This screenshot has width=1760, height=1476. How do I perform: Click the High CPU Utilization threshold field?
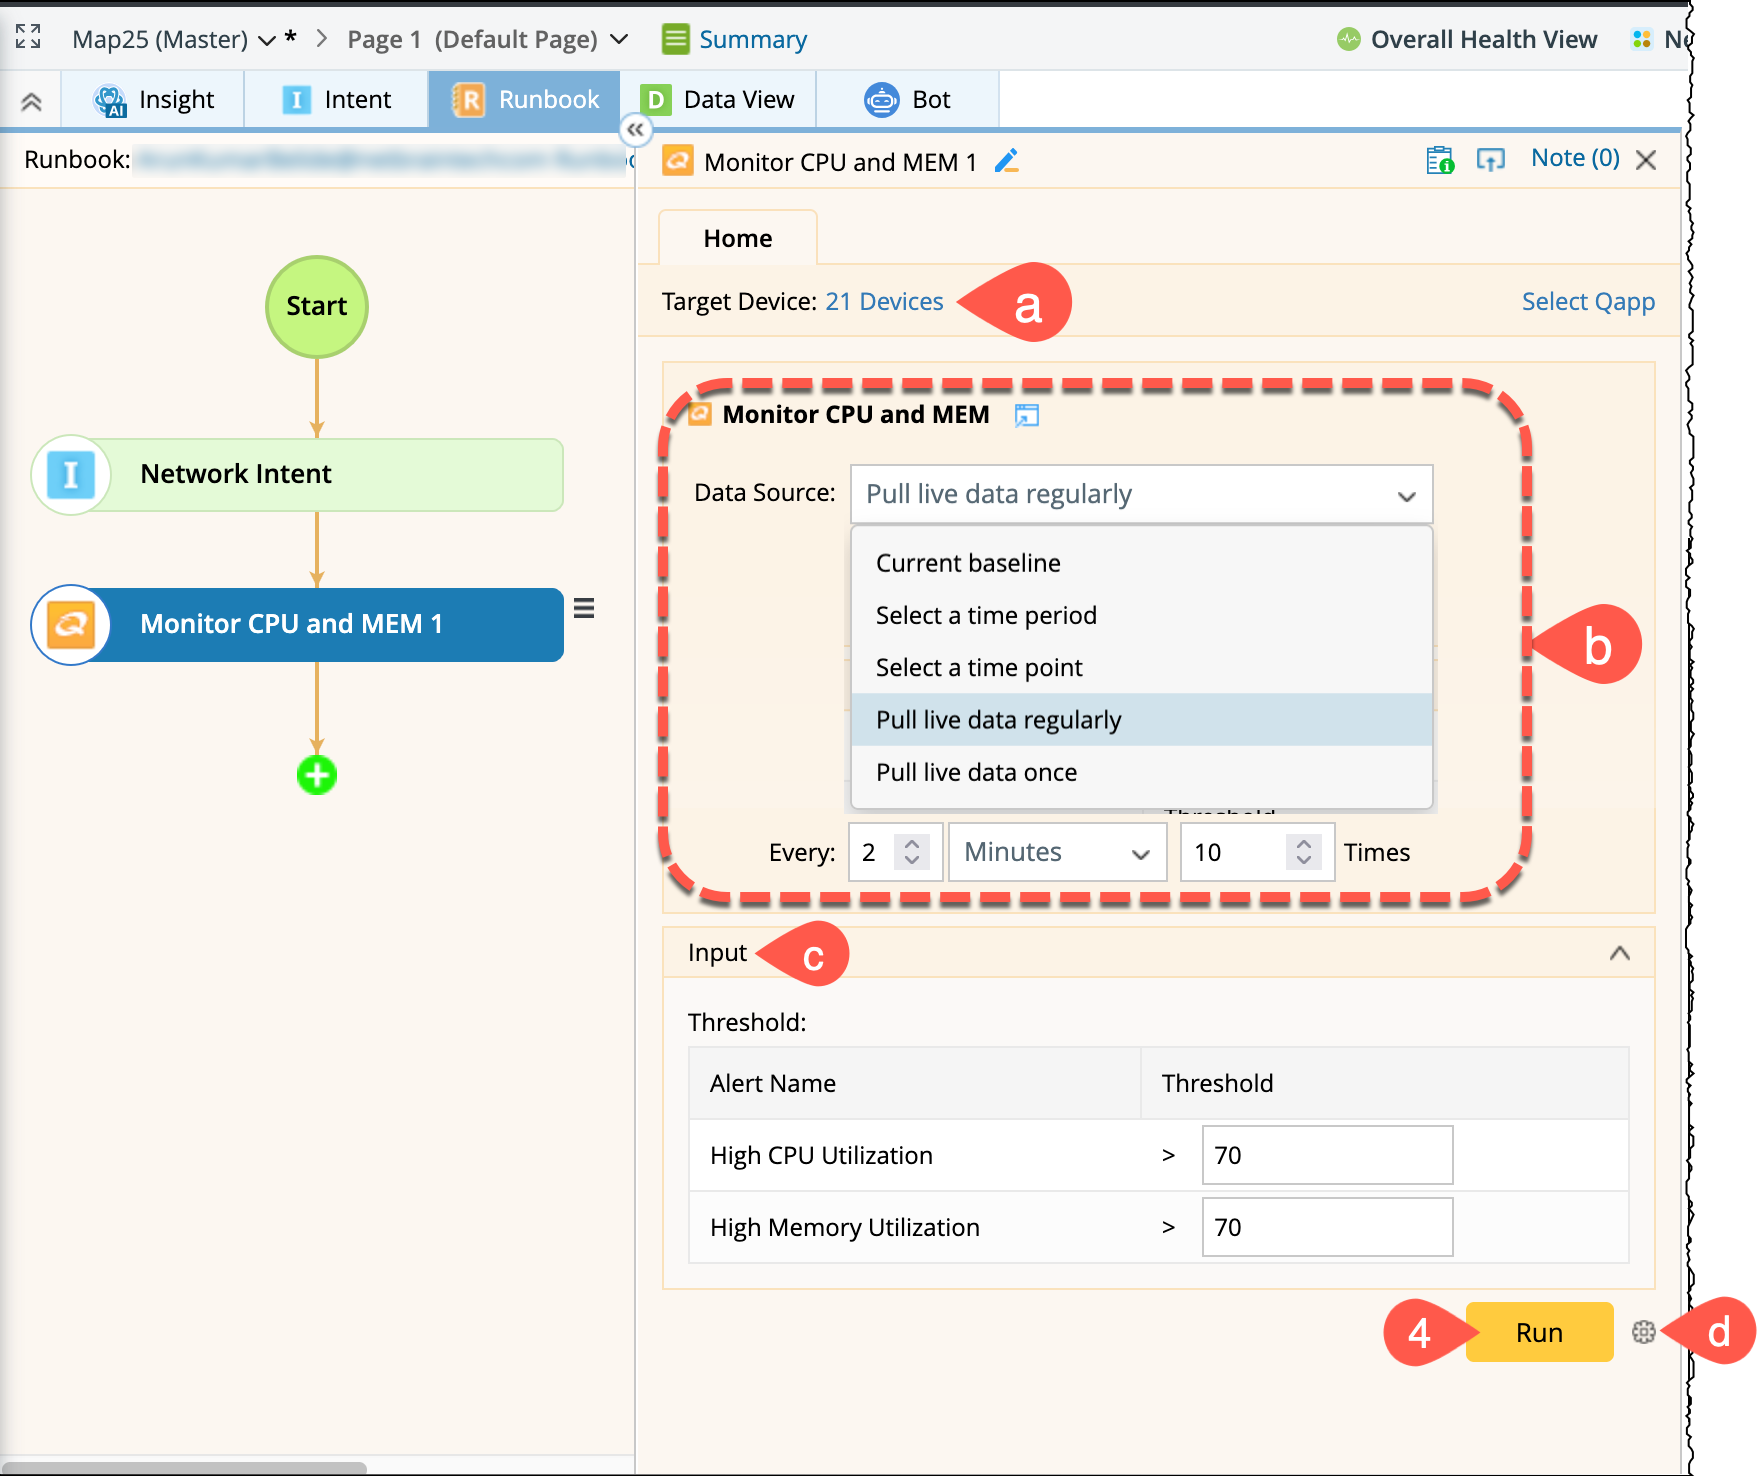1326,1155
